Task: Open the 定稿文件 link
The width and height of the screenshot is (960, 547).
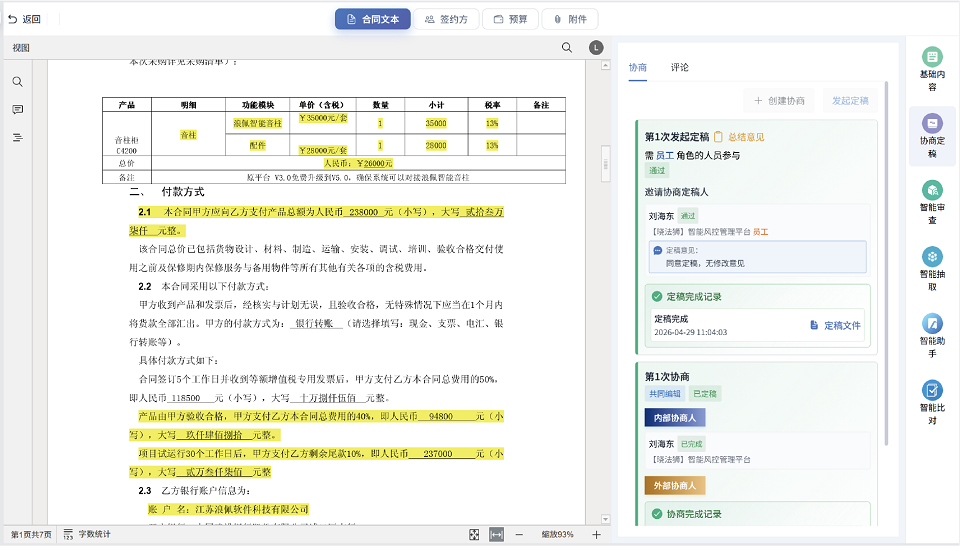Action: click(x=835, y=325)
